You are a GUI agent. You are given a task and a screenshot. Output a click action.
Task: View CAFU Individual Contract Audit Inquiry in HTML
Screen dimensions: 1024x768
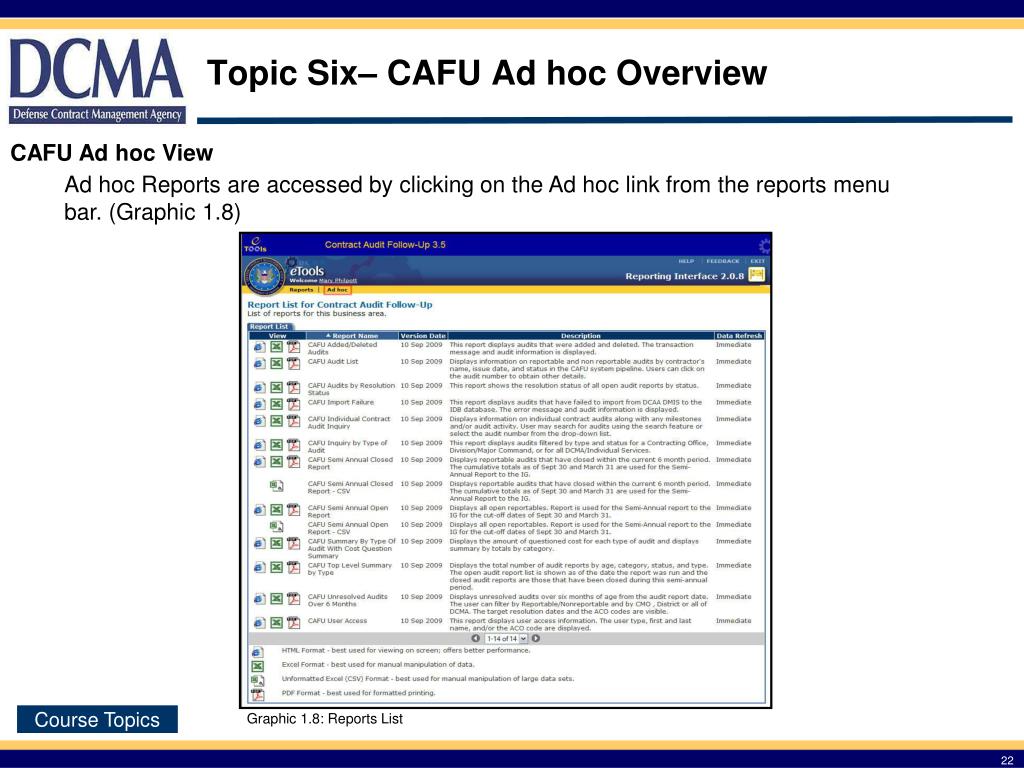point(259,421)
